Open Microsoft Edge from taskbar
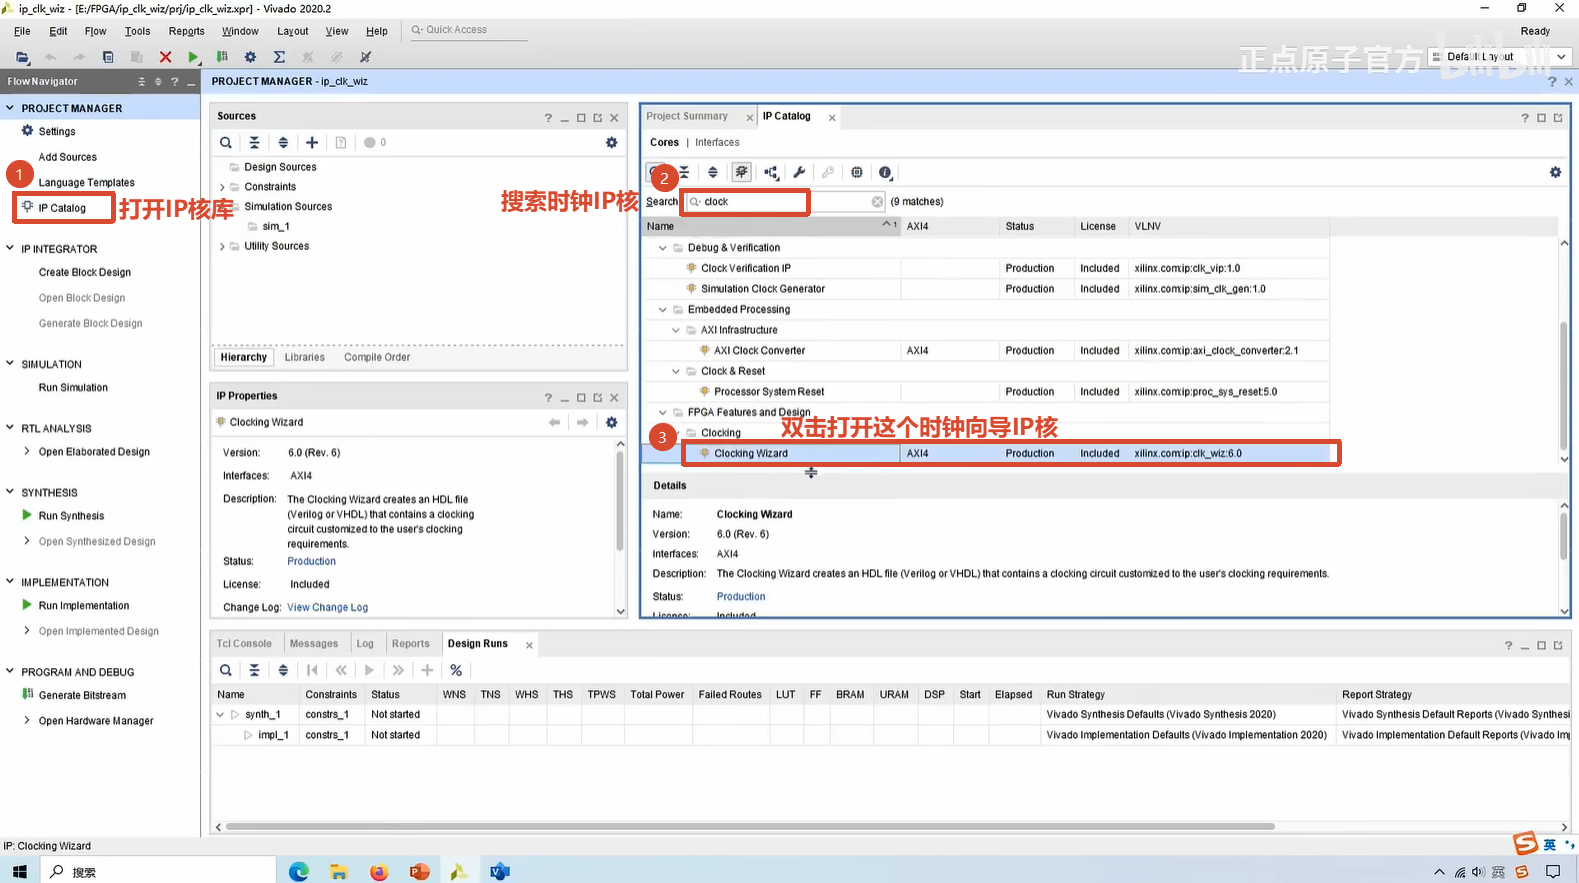The image size is (1579, 883). [299, 871]
